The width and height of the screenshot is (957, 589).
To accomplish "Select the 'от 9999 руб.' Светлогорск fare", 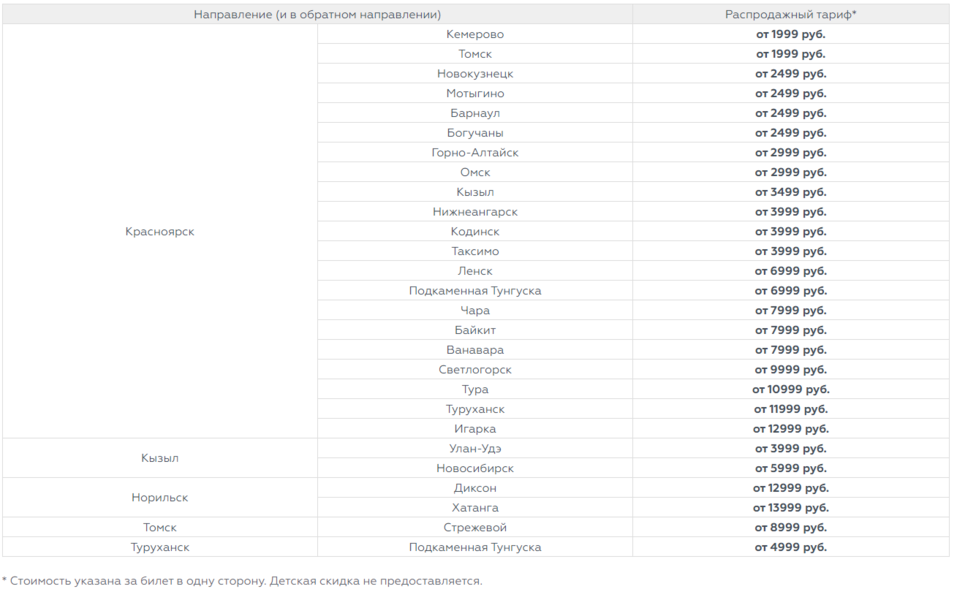I will pos(791,370).
